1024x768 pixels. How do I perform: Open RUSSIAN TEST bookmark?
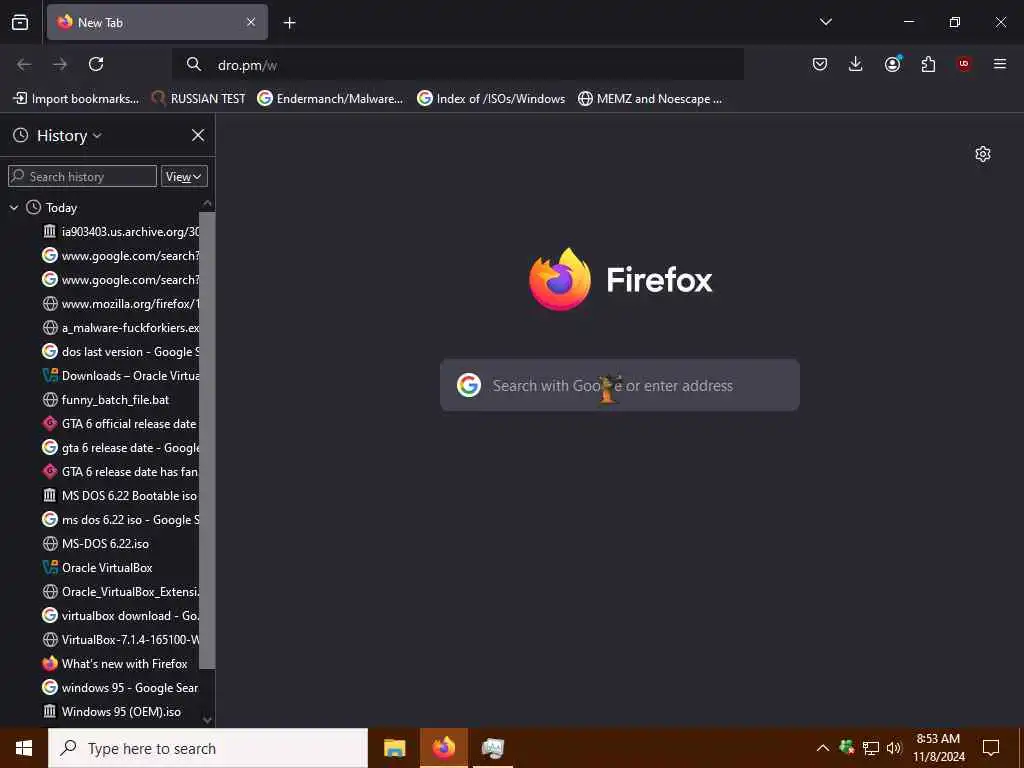(198, 99)
